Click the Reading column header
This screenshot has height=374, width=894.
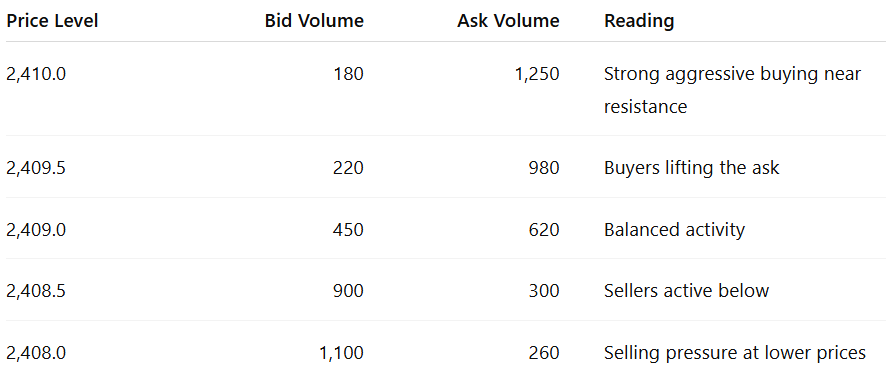(639, 22)
